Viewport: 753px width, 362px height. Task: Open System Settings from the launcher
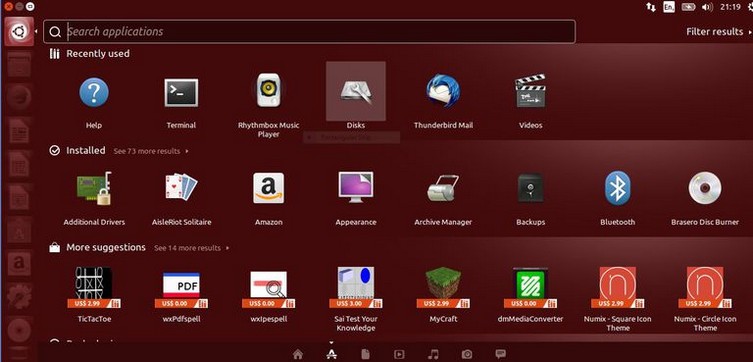click(x=19, y=296)
